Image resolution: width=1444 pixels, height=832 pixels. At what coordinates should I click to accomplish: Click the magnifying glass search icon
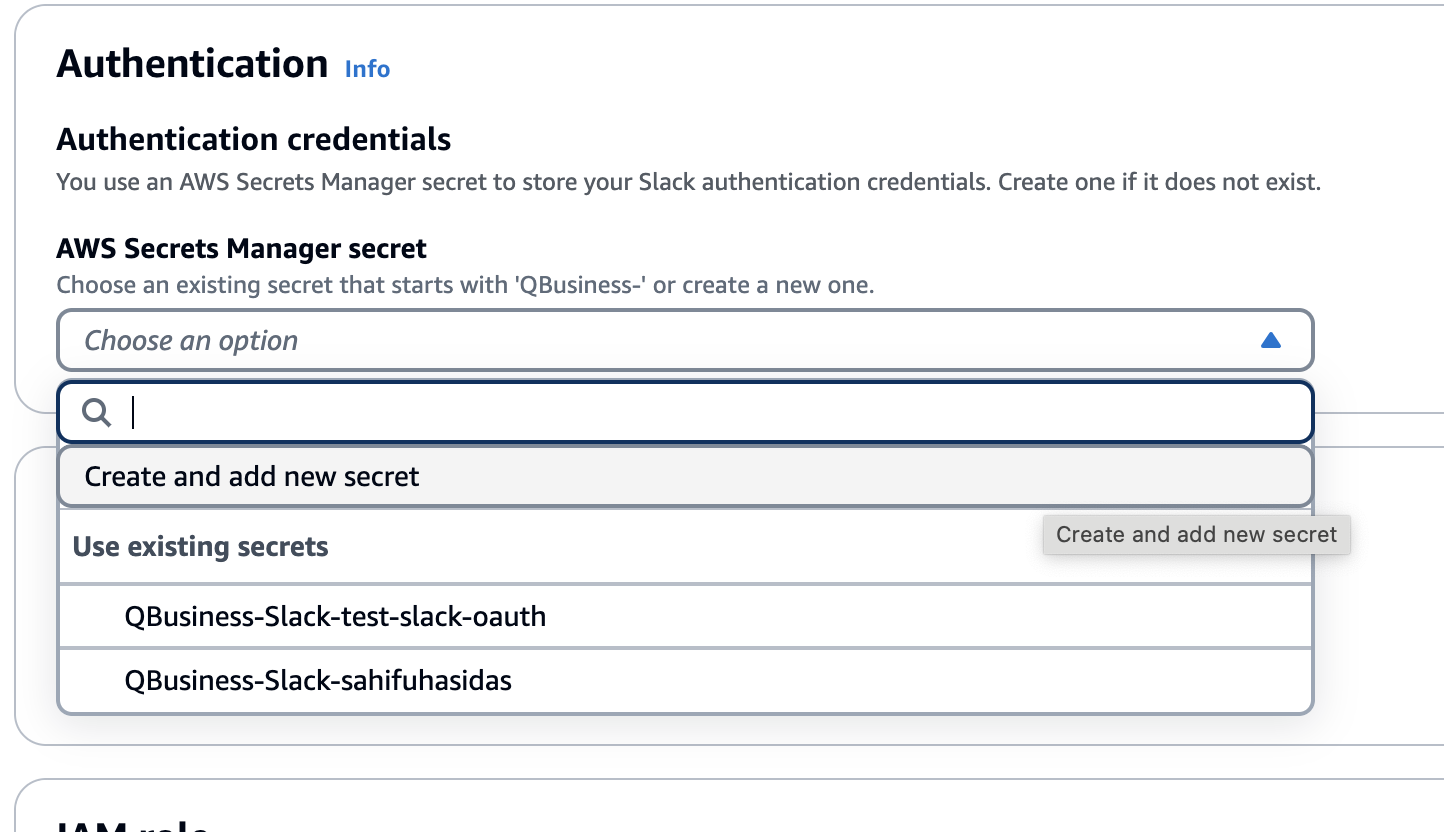97,412
